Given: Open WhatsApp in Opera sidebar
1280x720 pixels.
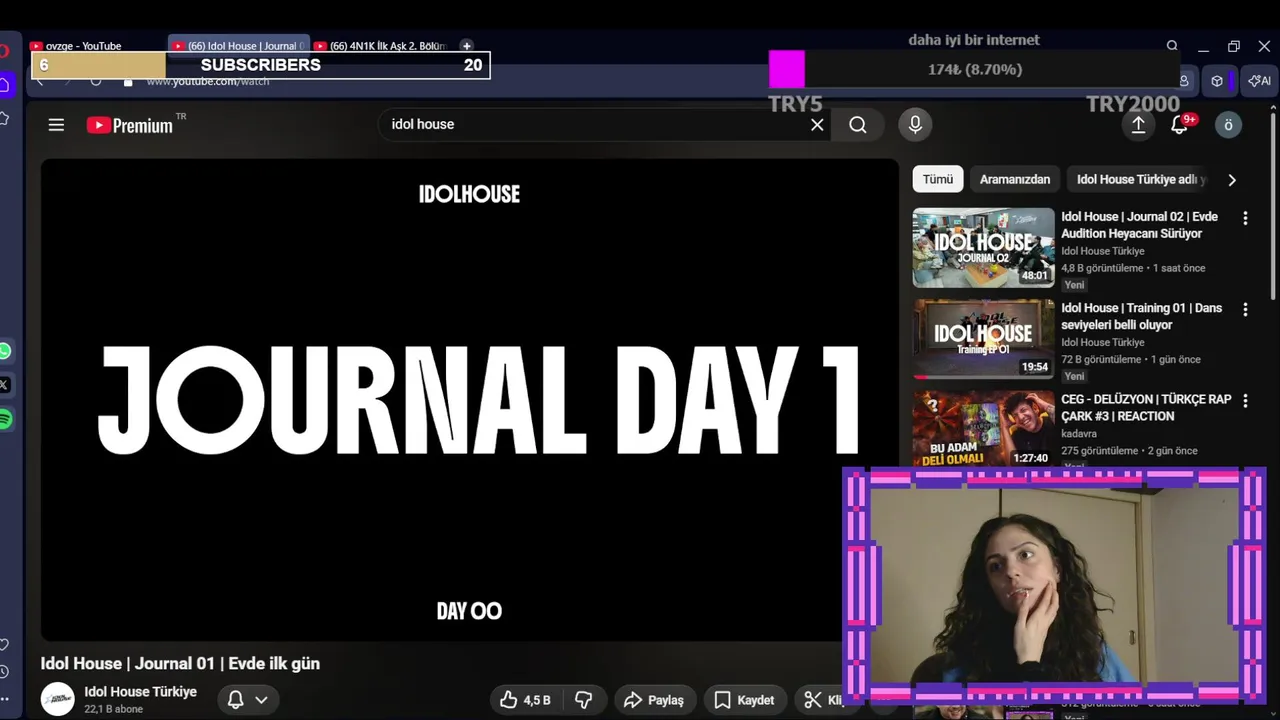Looking at the screenshot, I should [x=5, y=351].
